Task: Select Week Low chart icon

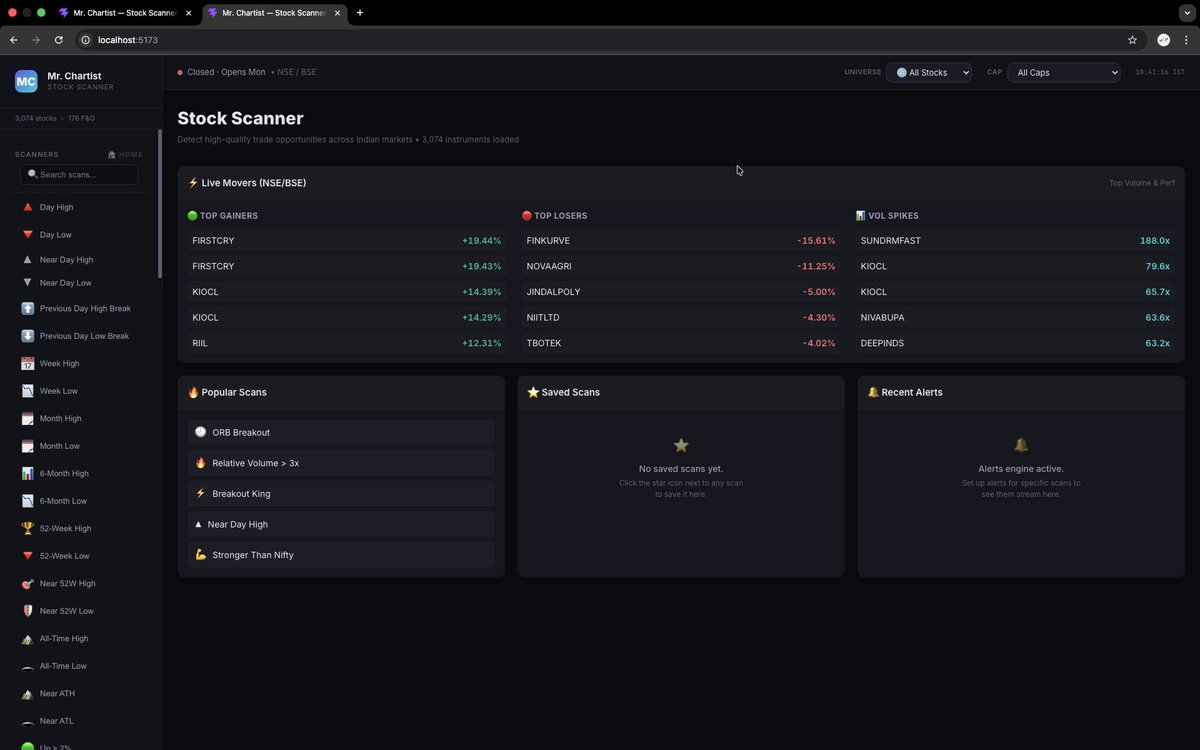Action: (28, 391)
